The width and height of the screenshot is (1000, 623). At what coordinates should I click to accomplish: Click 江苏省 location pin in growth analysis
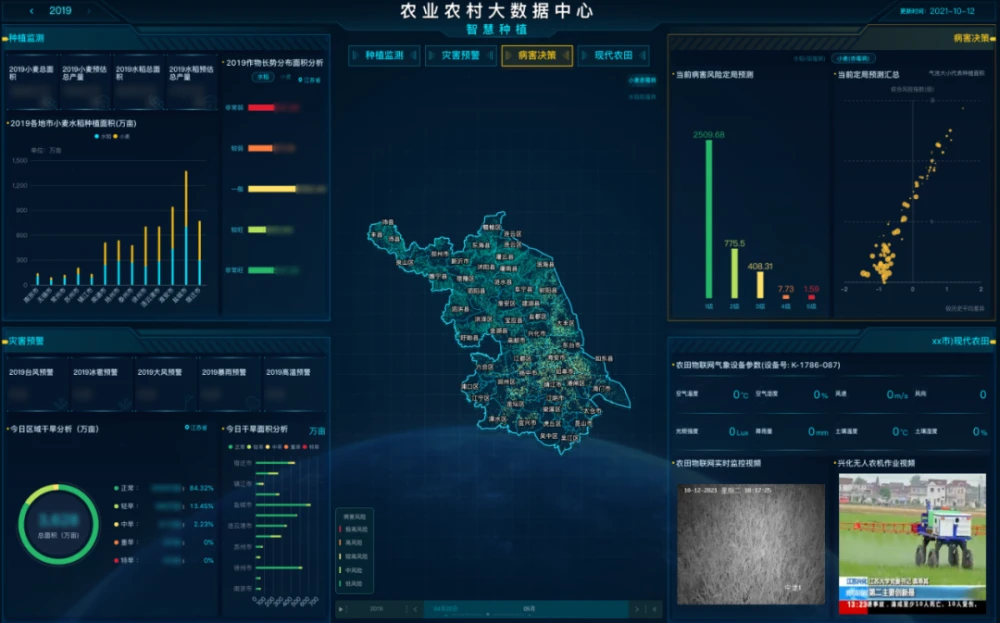click(310, 80)
